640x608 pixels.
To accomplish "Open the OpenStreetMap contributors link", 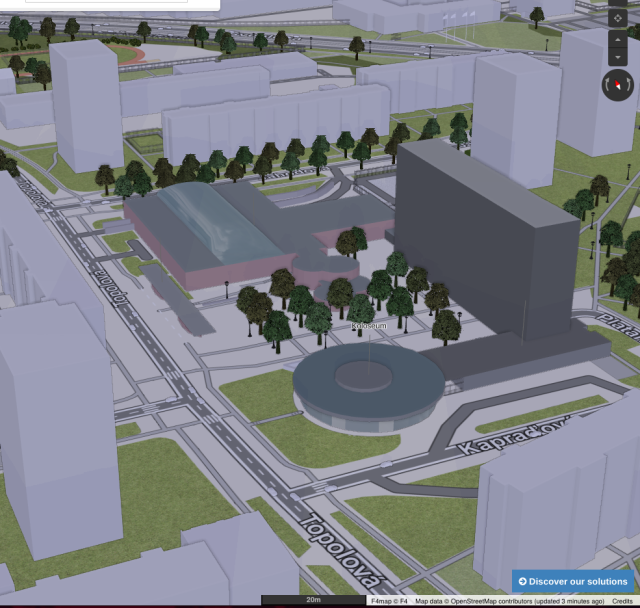I will point(478,602).
